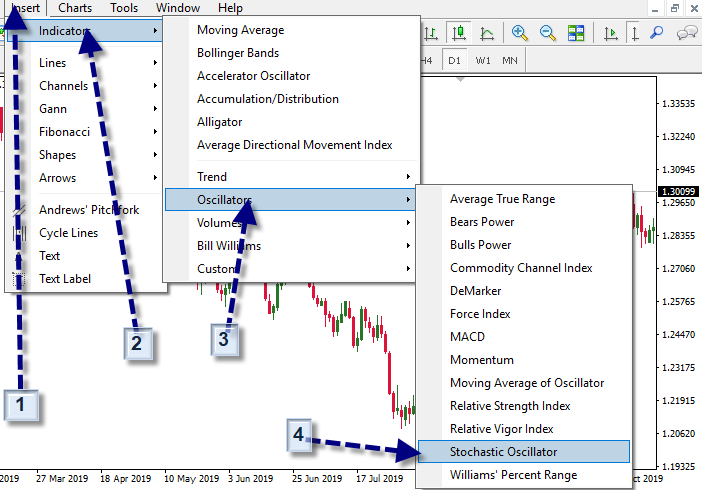Image resolution: width=702 pixels, height=490 pixels.
Task: Click the Text Label icon
Action: (x=19, y=279)
